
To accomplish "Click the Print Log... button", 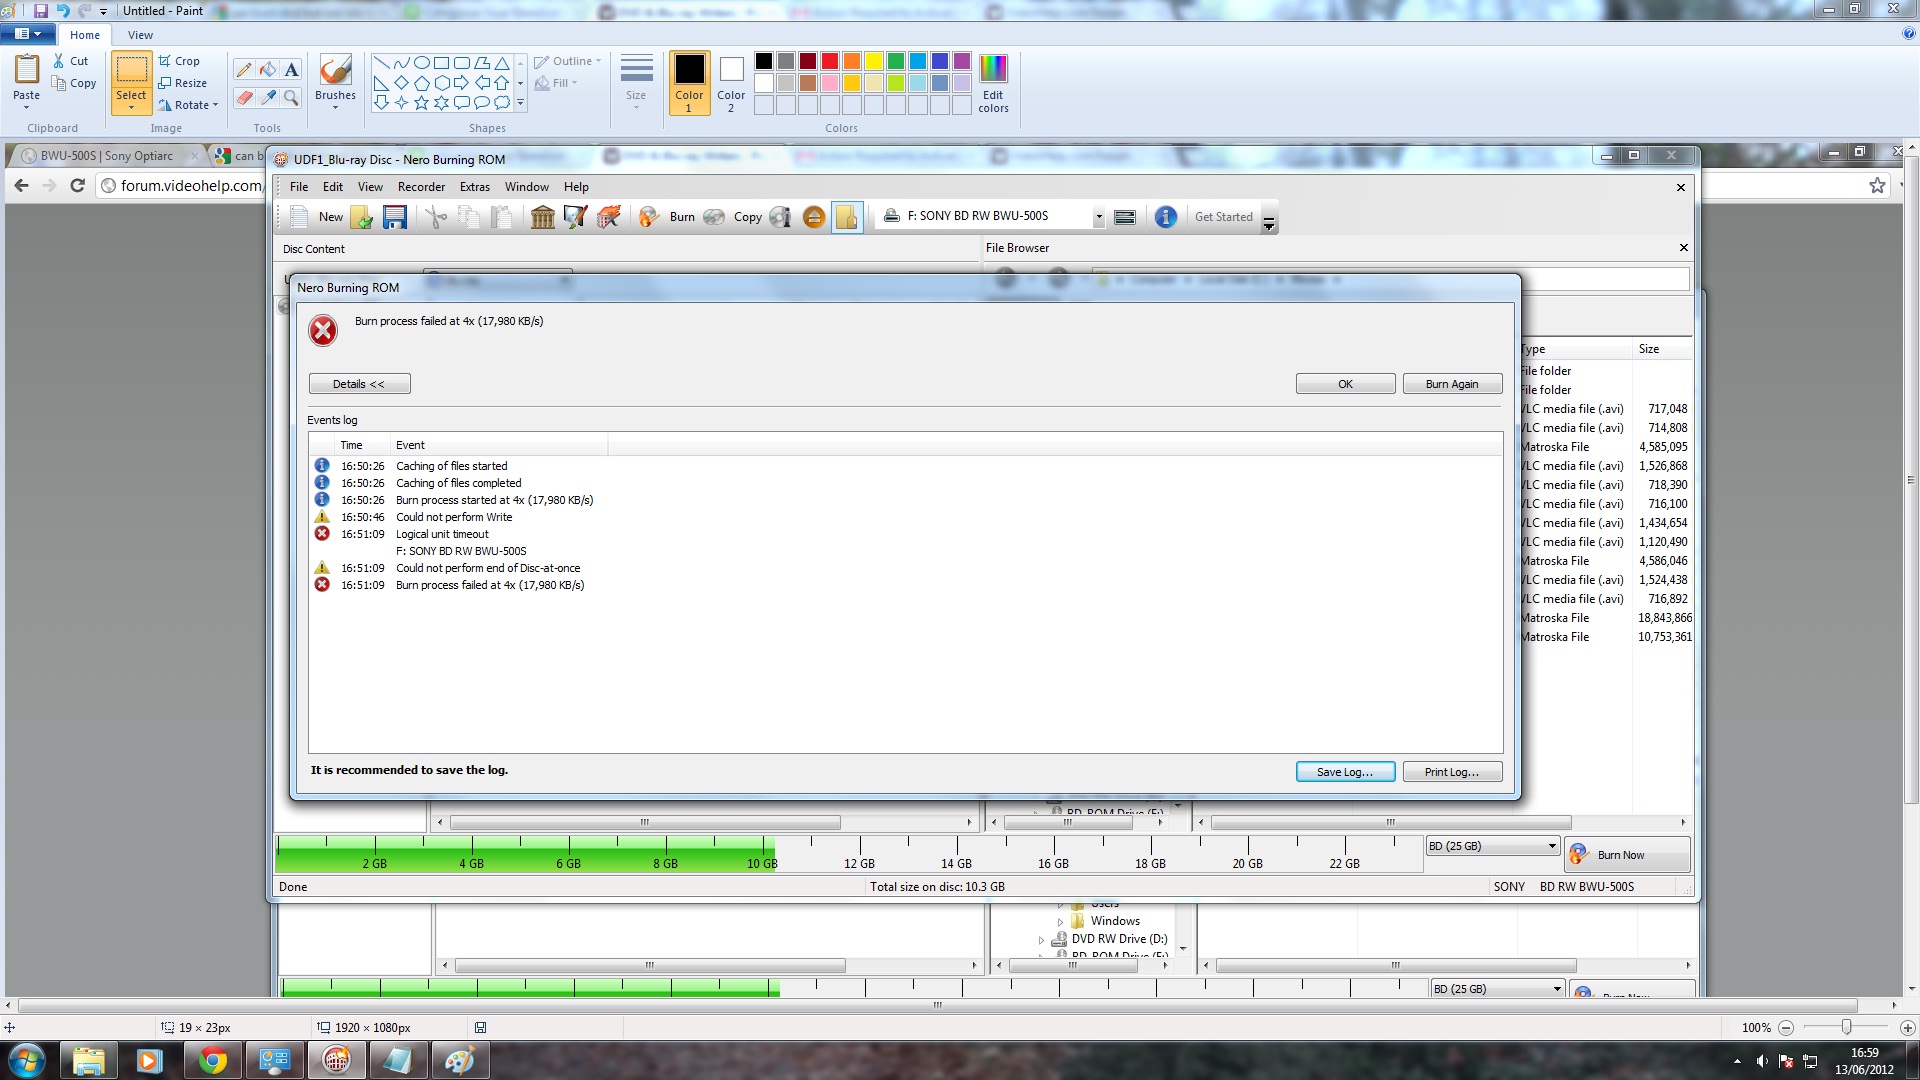I will pyautogui.click(x=1451, y=772).
